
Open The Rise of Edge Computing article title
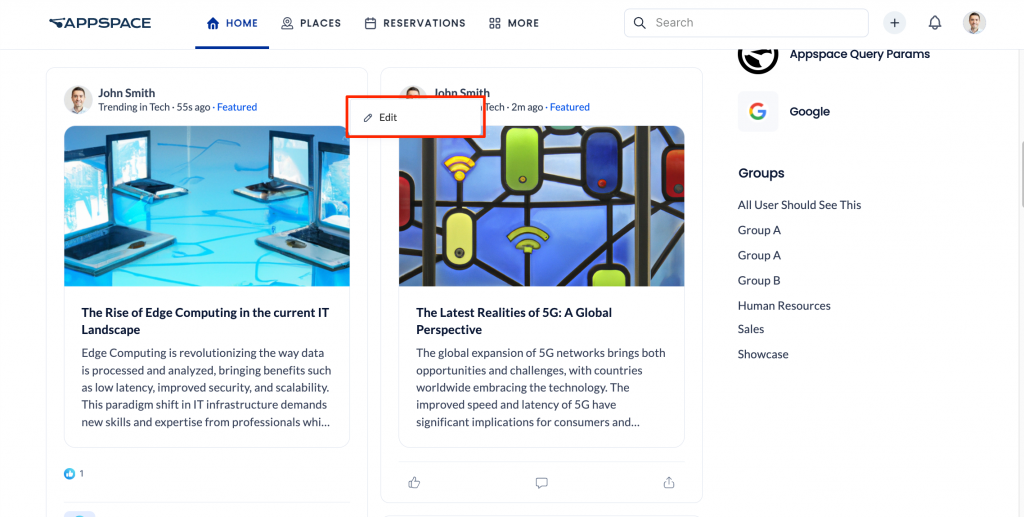click(x=205, y=321)
